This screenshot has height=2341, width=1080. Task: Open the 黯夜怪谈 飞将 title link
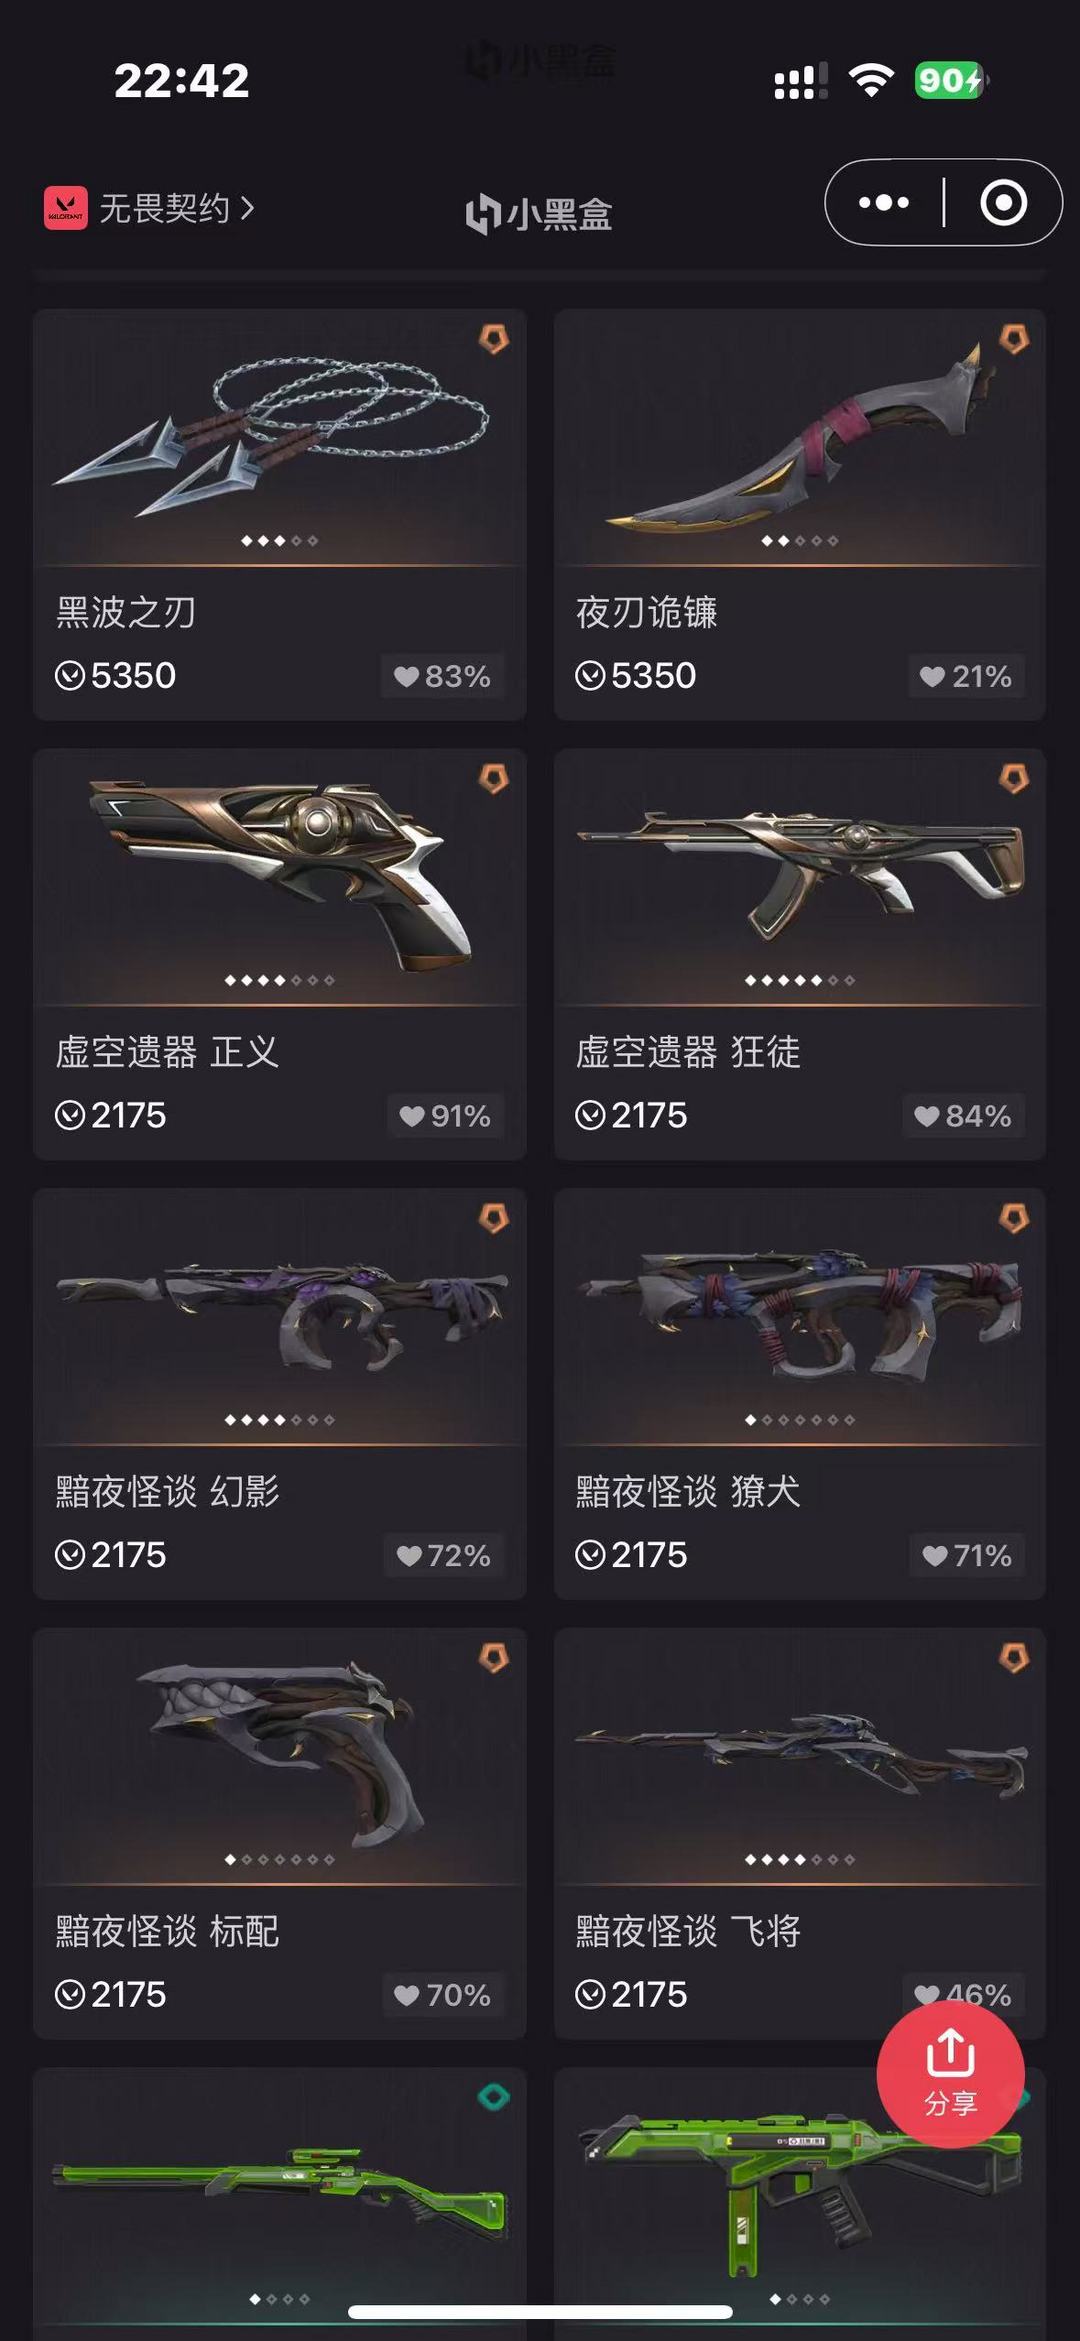[688, 1931]
